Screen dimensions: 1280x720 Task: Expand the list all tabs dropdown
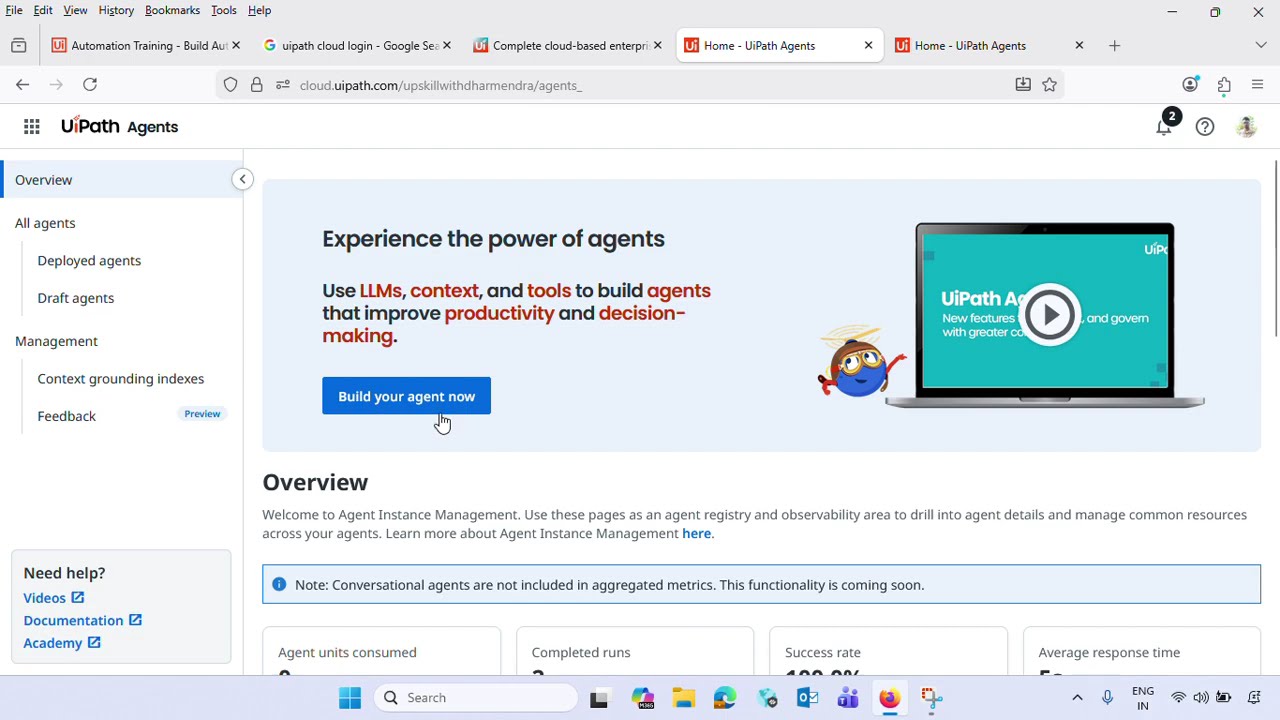pos(1261,45)
